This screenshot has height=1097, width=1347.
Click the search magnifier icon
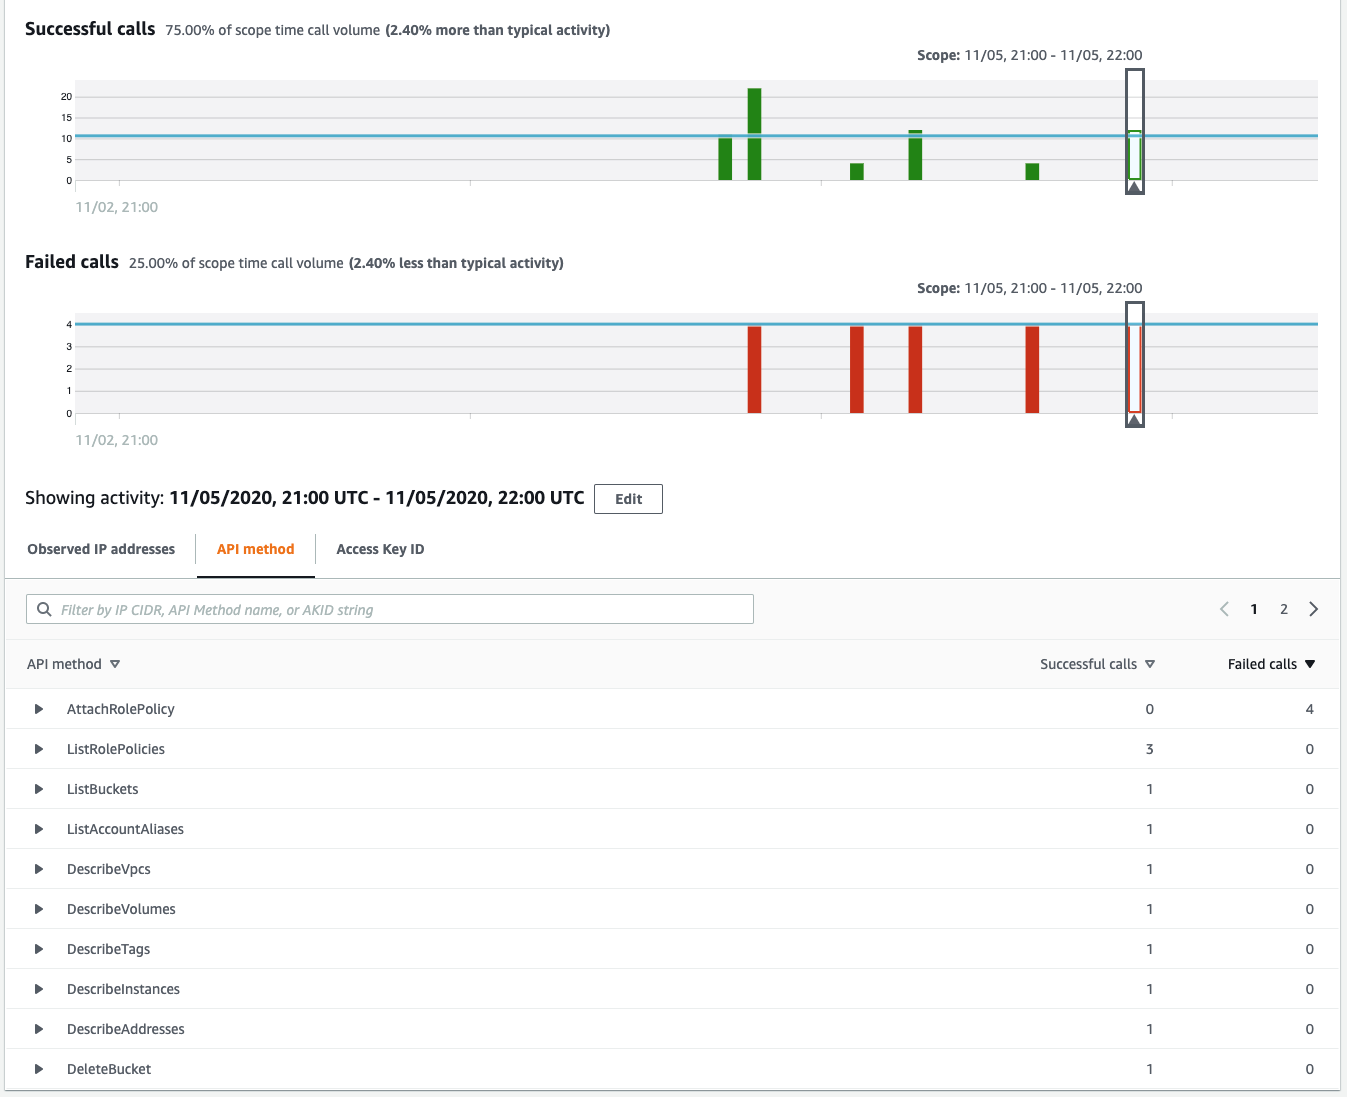pos(44,609)
